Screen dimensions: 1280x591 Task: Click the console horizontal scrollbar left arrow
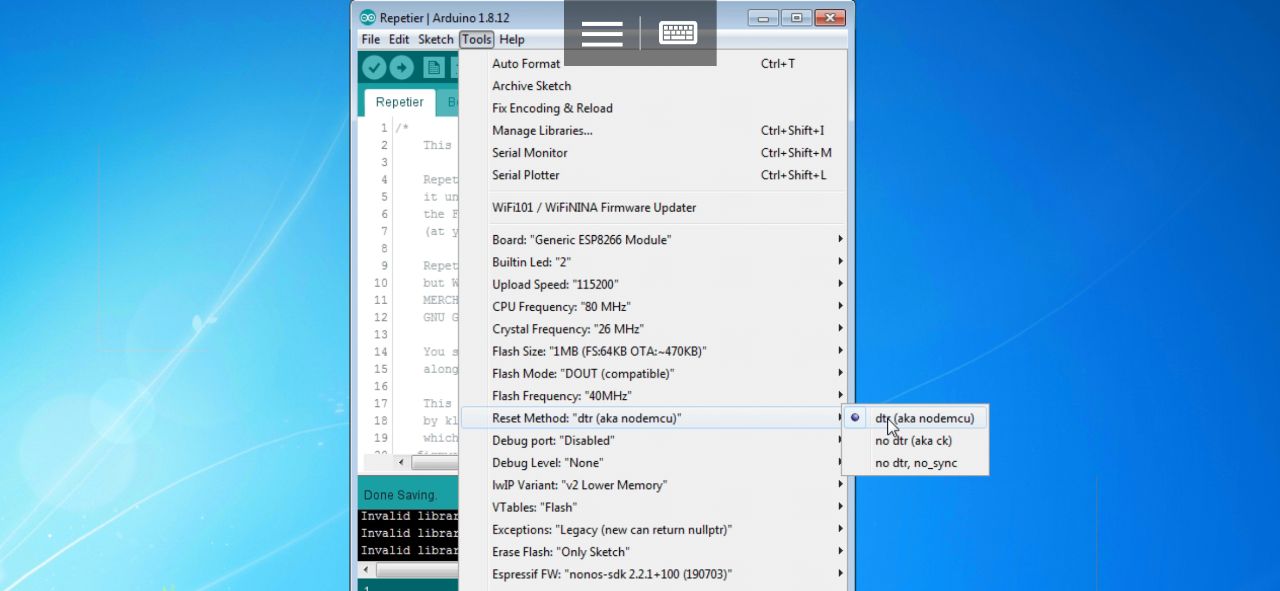coord(366,570)
